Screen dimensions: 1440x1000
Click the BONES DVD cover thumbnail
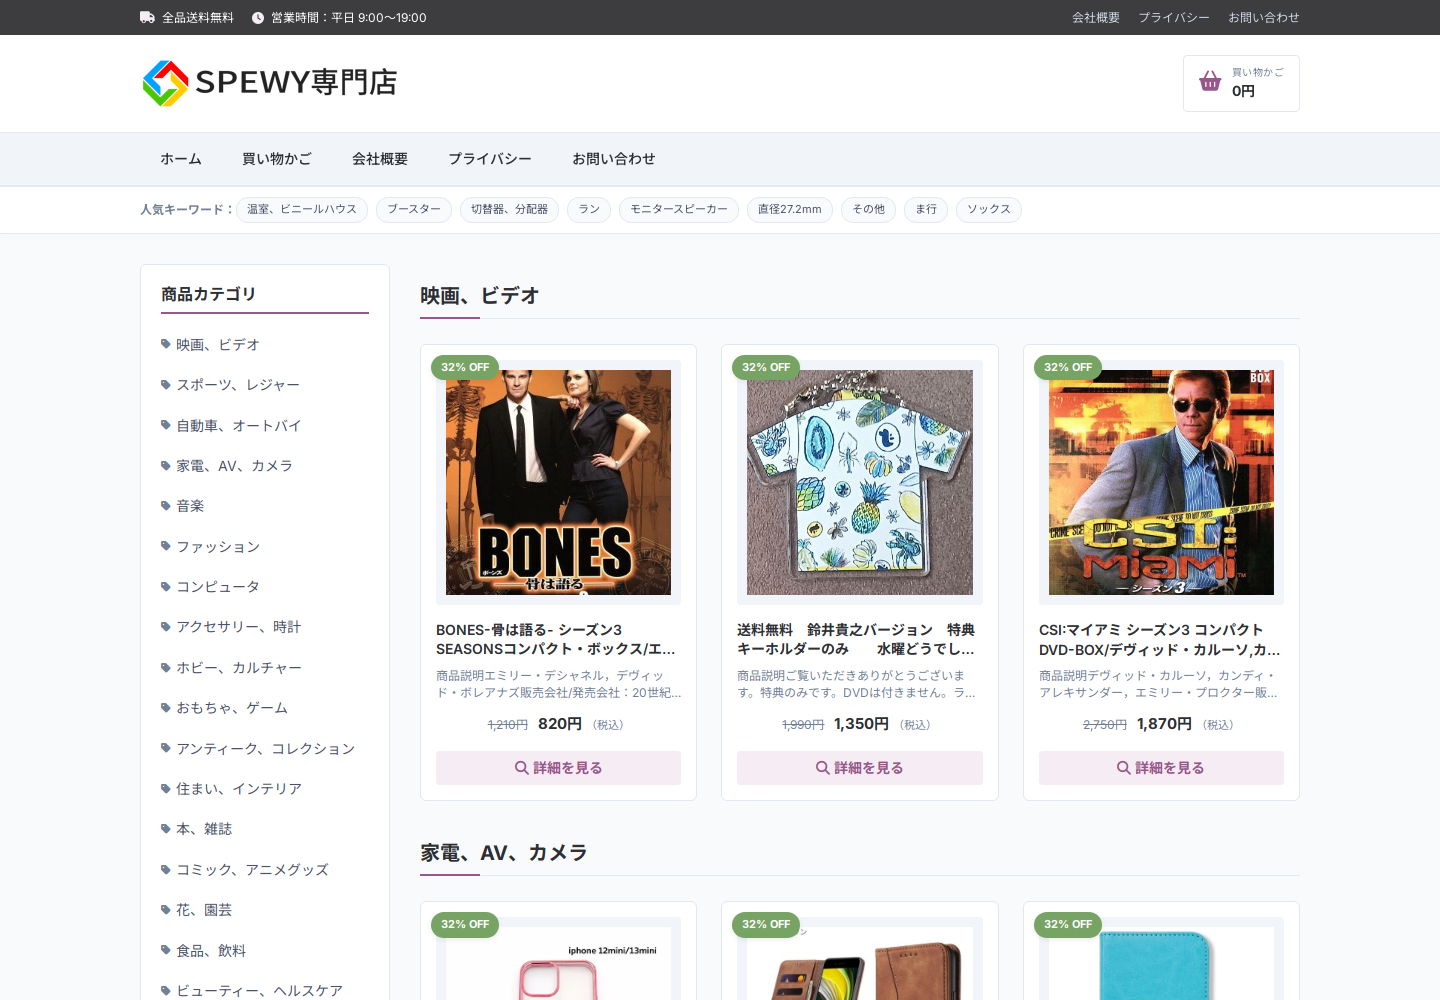(558, 482)
